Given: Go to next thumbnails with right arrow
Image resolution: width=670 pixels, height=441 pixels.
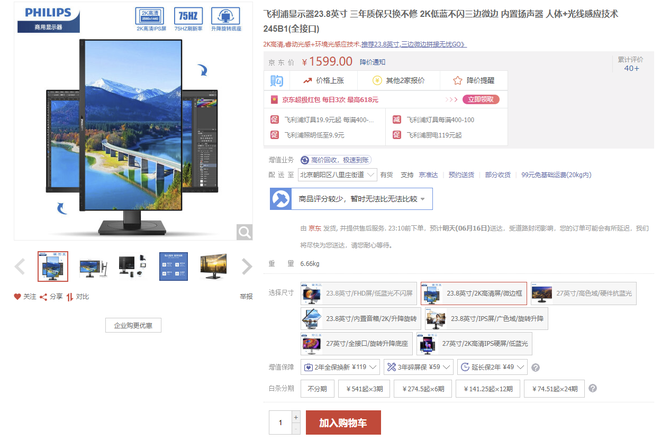Looking at the screenshot, I should point(246,266).
